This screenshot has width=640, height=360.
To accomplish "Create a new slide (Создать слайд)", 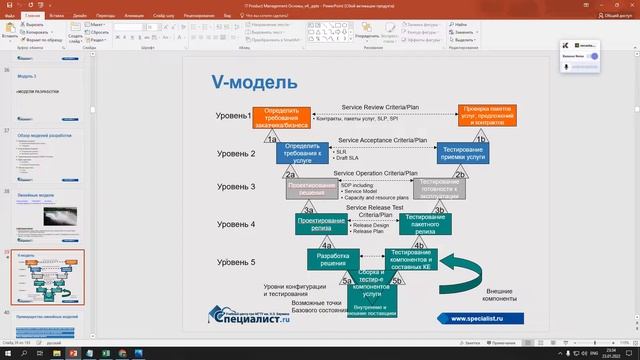I will 75,33.
